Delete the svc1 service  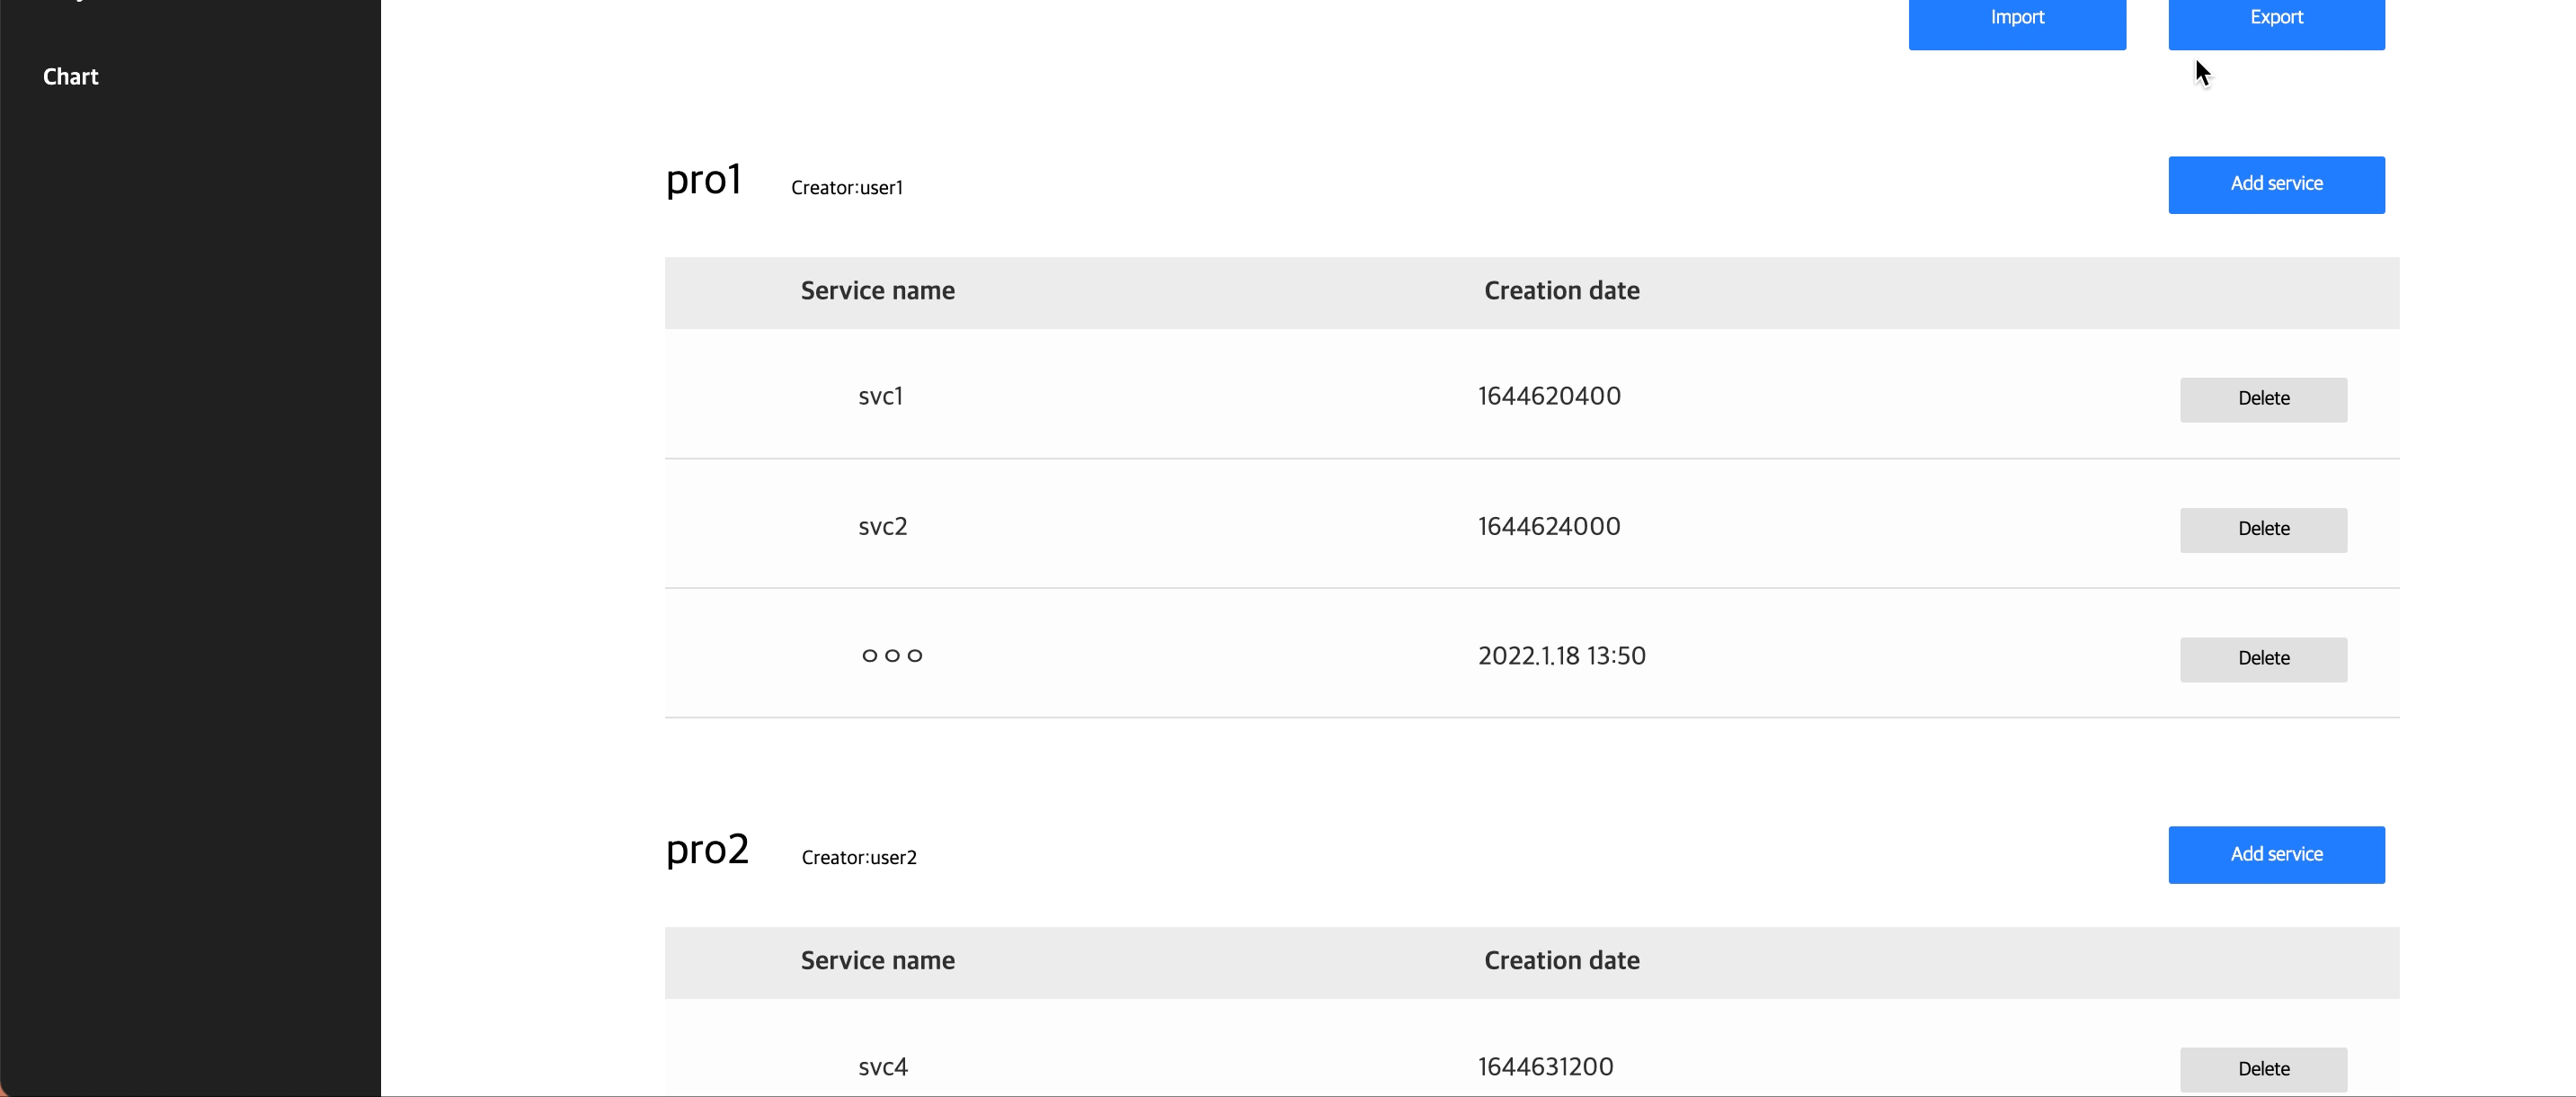tap(2262, 399)
